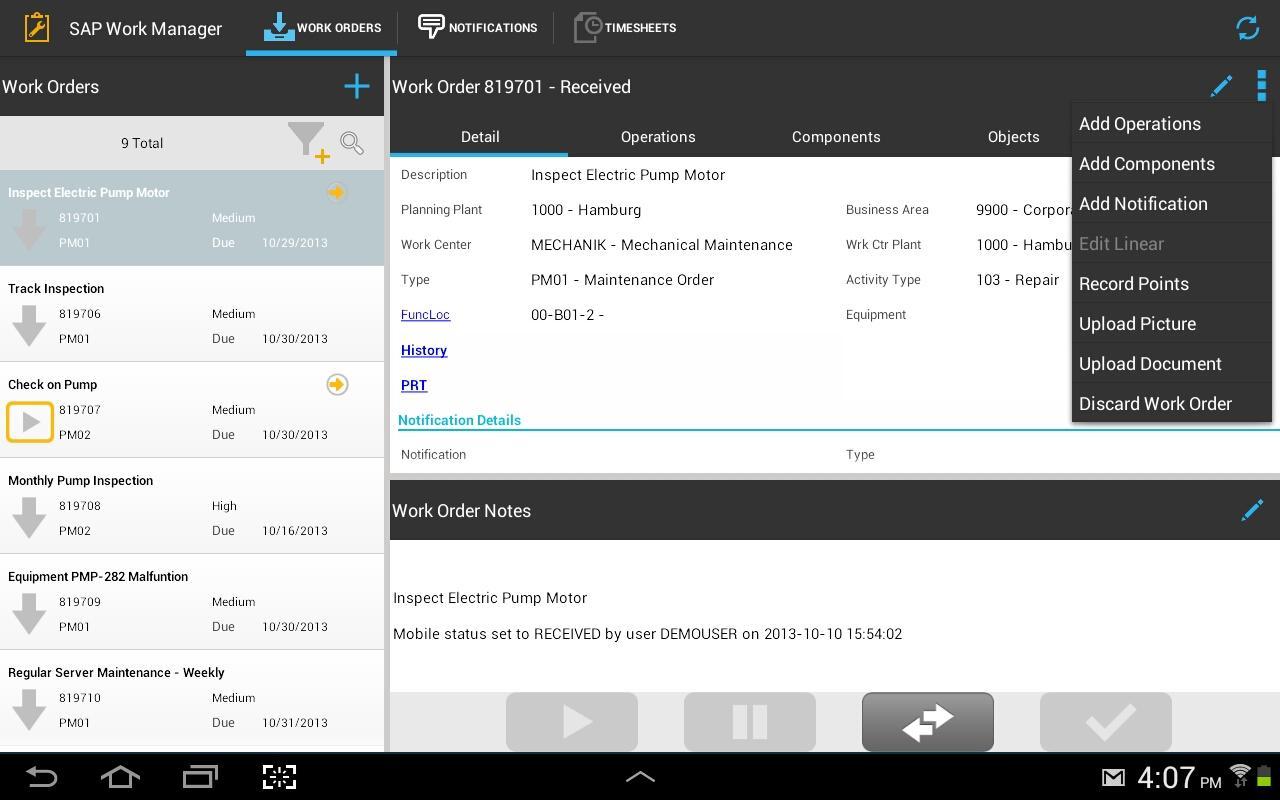Tap the start work order play button
The height and width of the screenshot is (800, 1280).
[572, 721]
